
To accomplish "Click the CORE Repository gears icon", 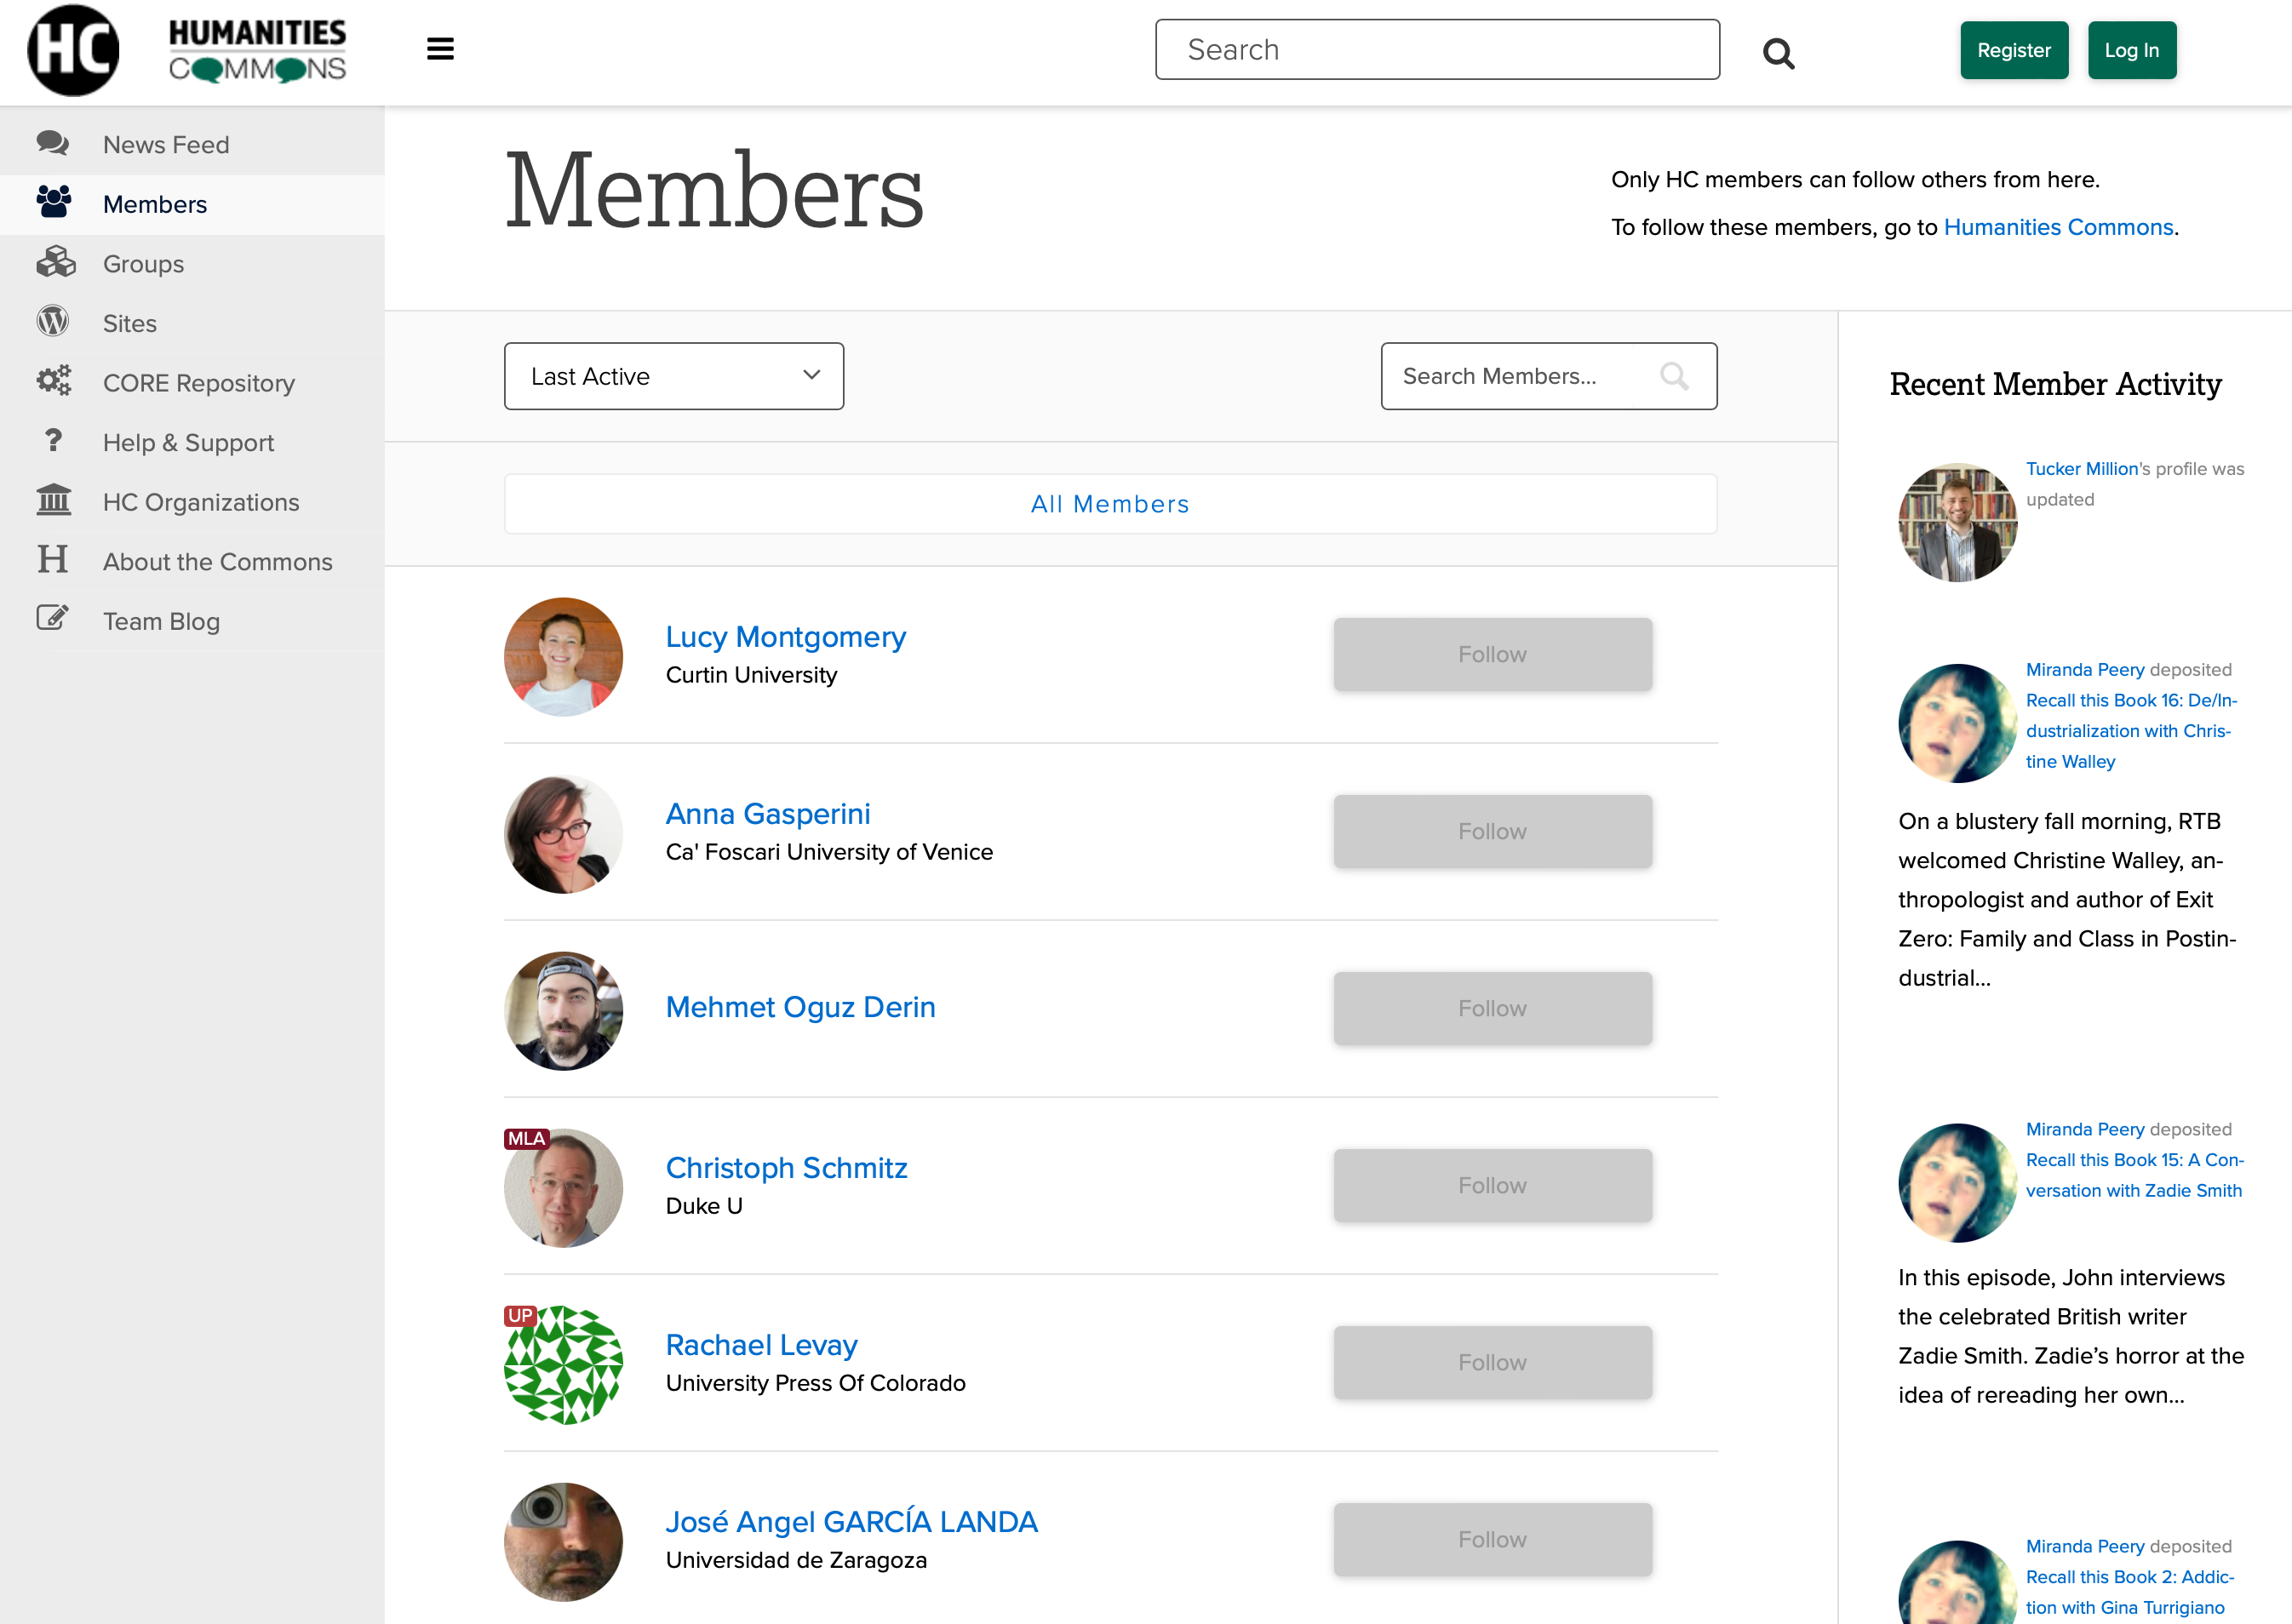I will (x=54, y=381).
